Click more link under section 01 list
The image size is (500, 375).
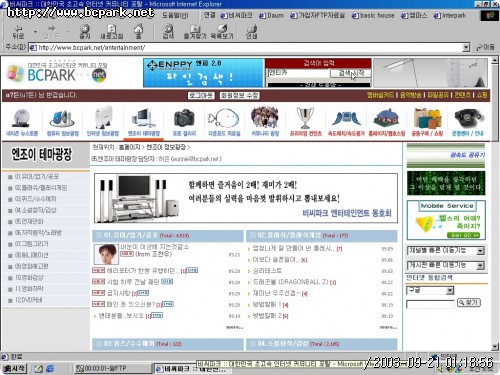(x=235, y=327)
